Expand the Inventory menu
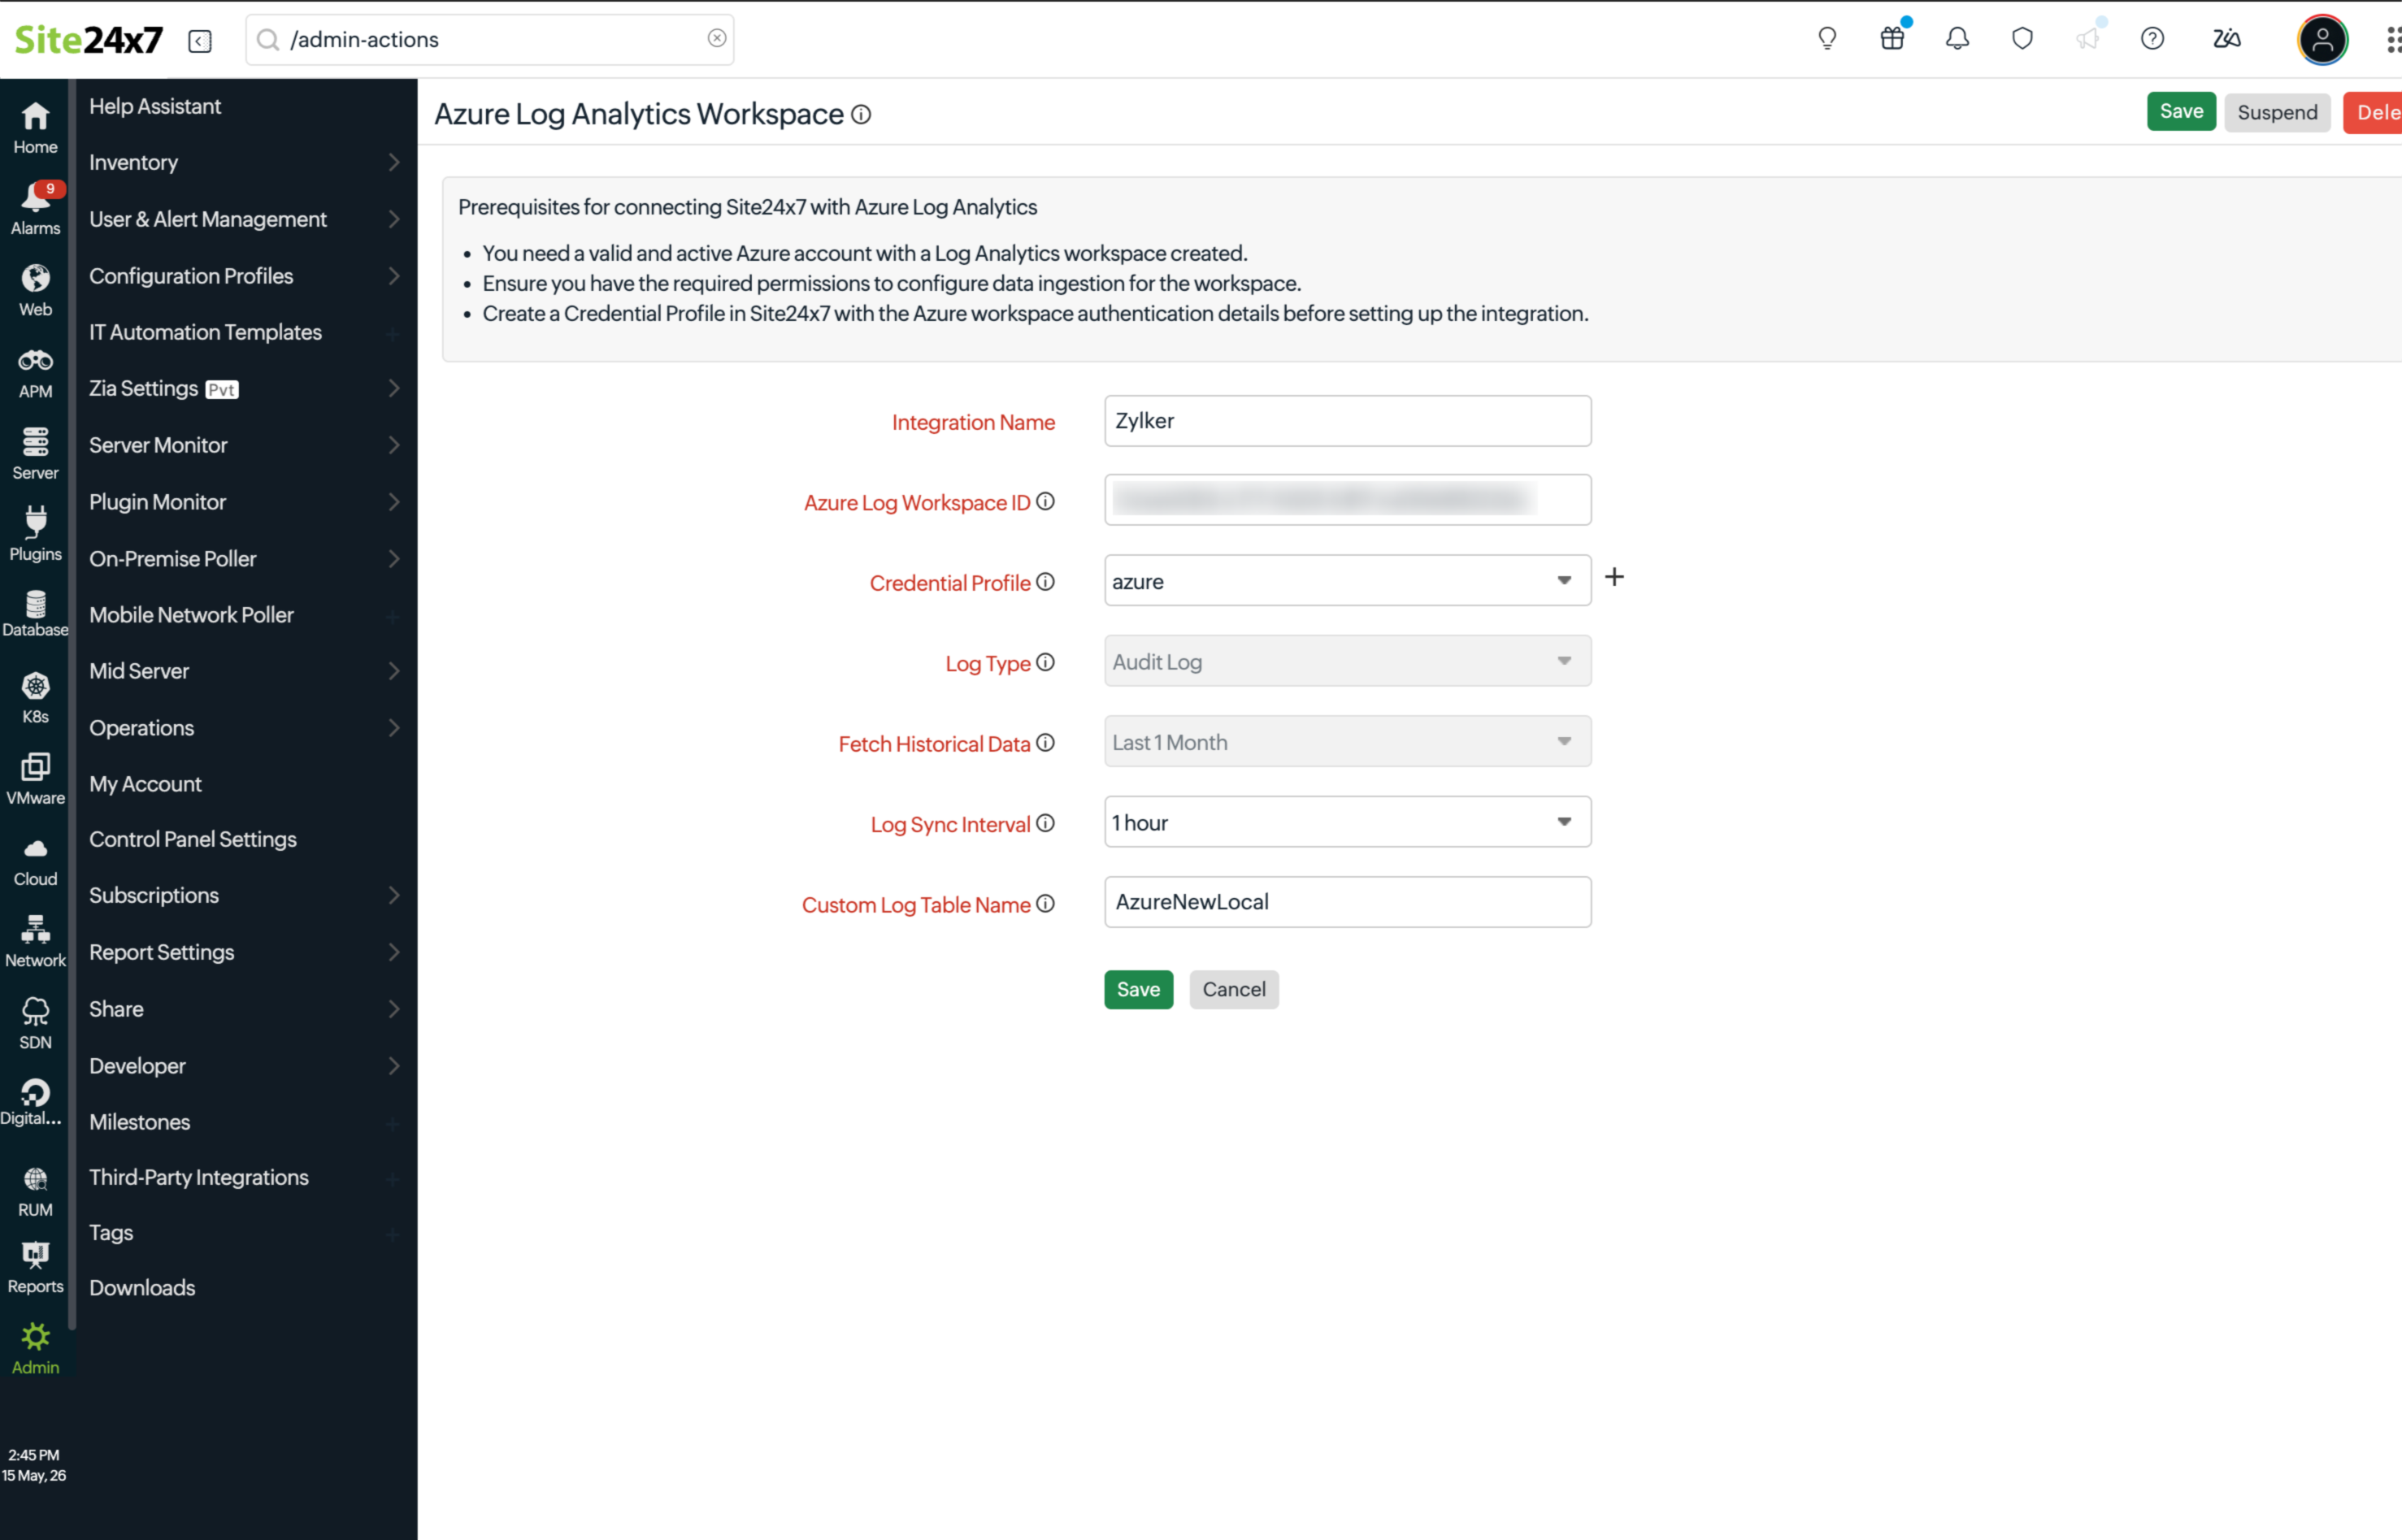 pyautogui.click(x=245, y=162)
